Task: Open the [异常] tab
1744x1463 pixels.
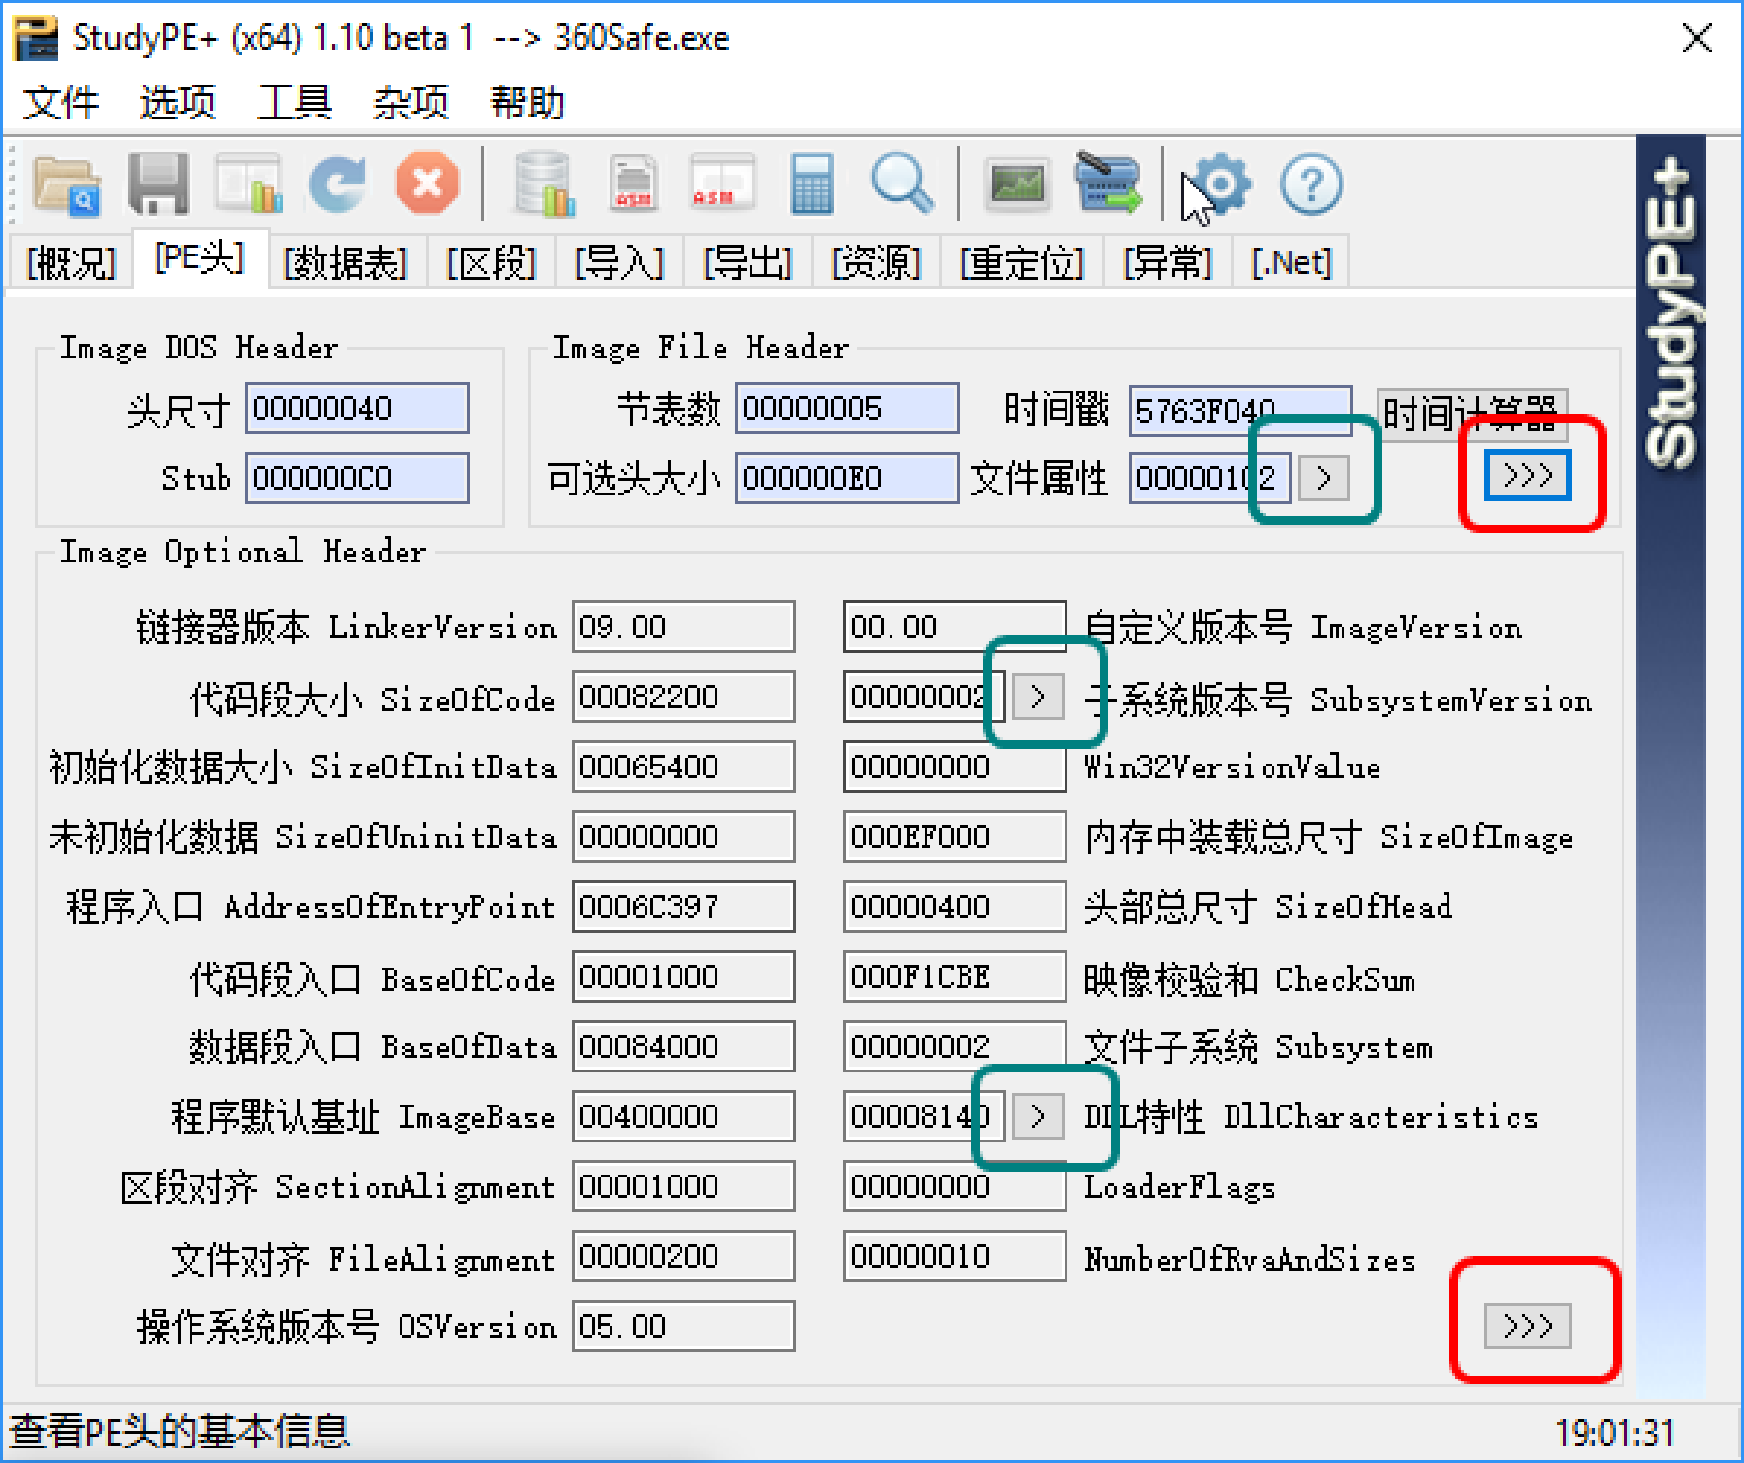Action: [x=1168, y=263]
